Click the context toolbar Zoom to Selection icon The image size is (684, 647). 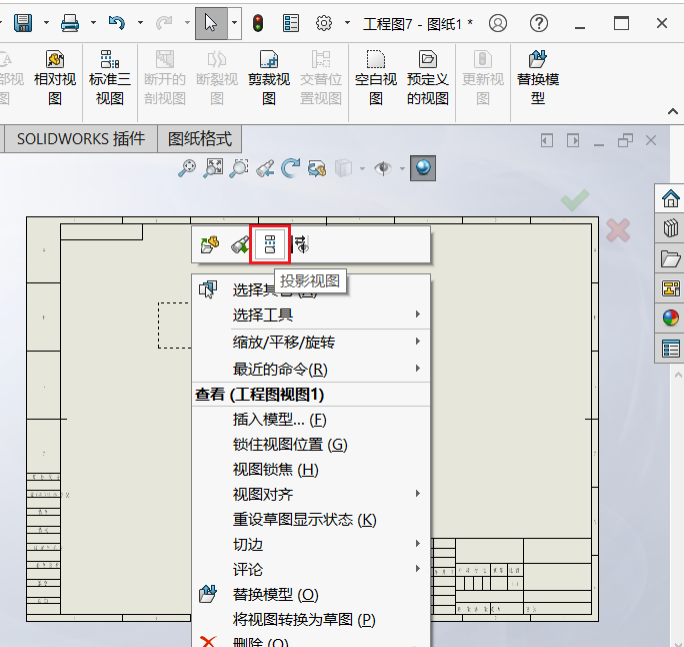point(240,244)
